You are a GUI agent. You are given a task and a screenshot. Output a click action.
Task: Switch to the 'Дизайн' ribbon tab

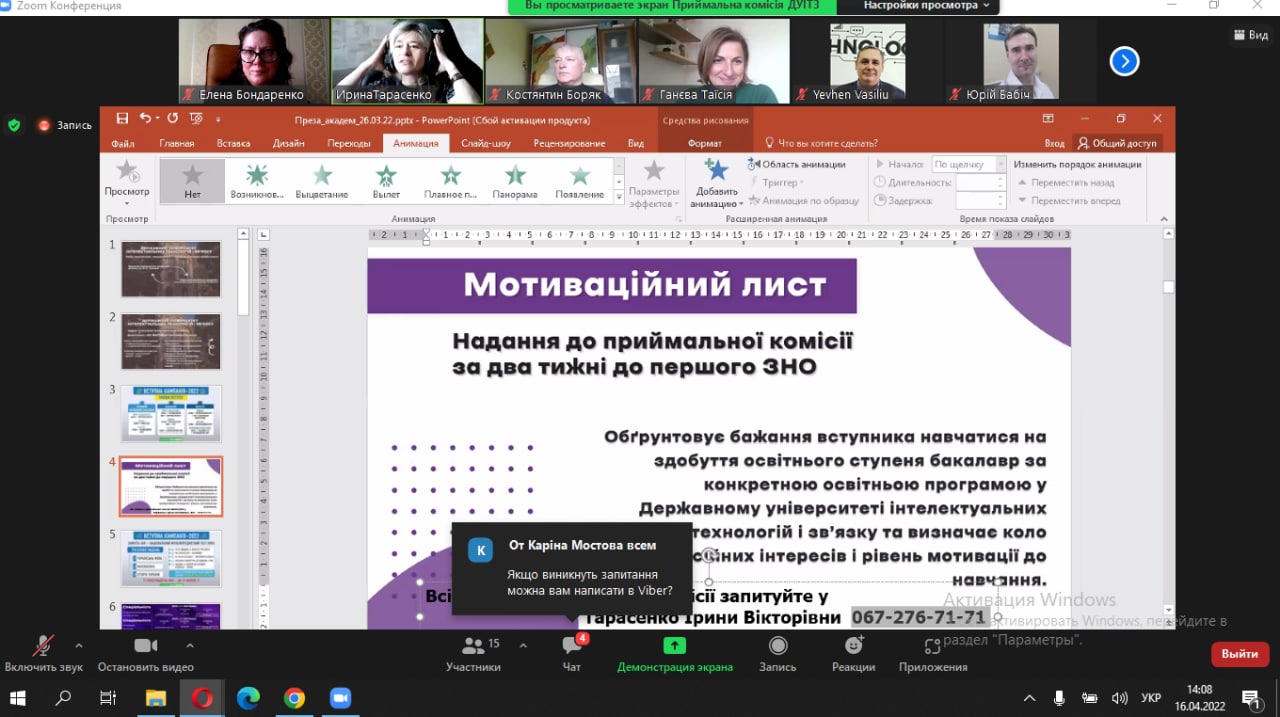point(288,143)
